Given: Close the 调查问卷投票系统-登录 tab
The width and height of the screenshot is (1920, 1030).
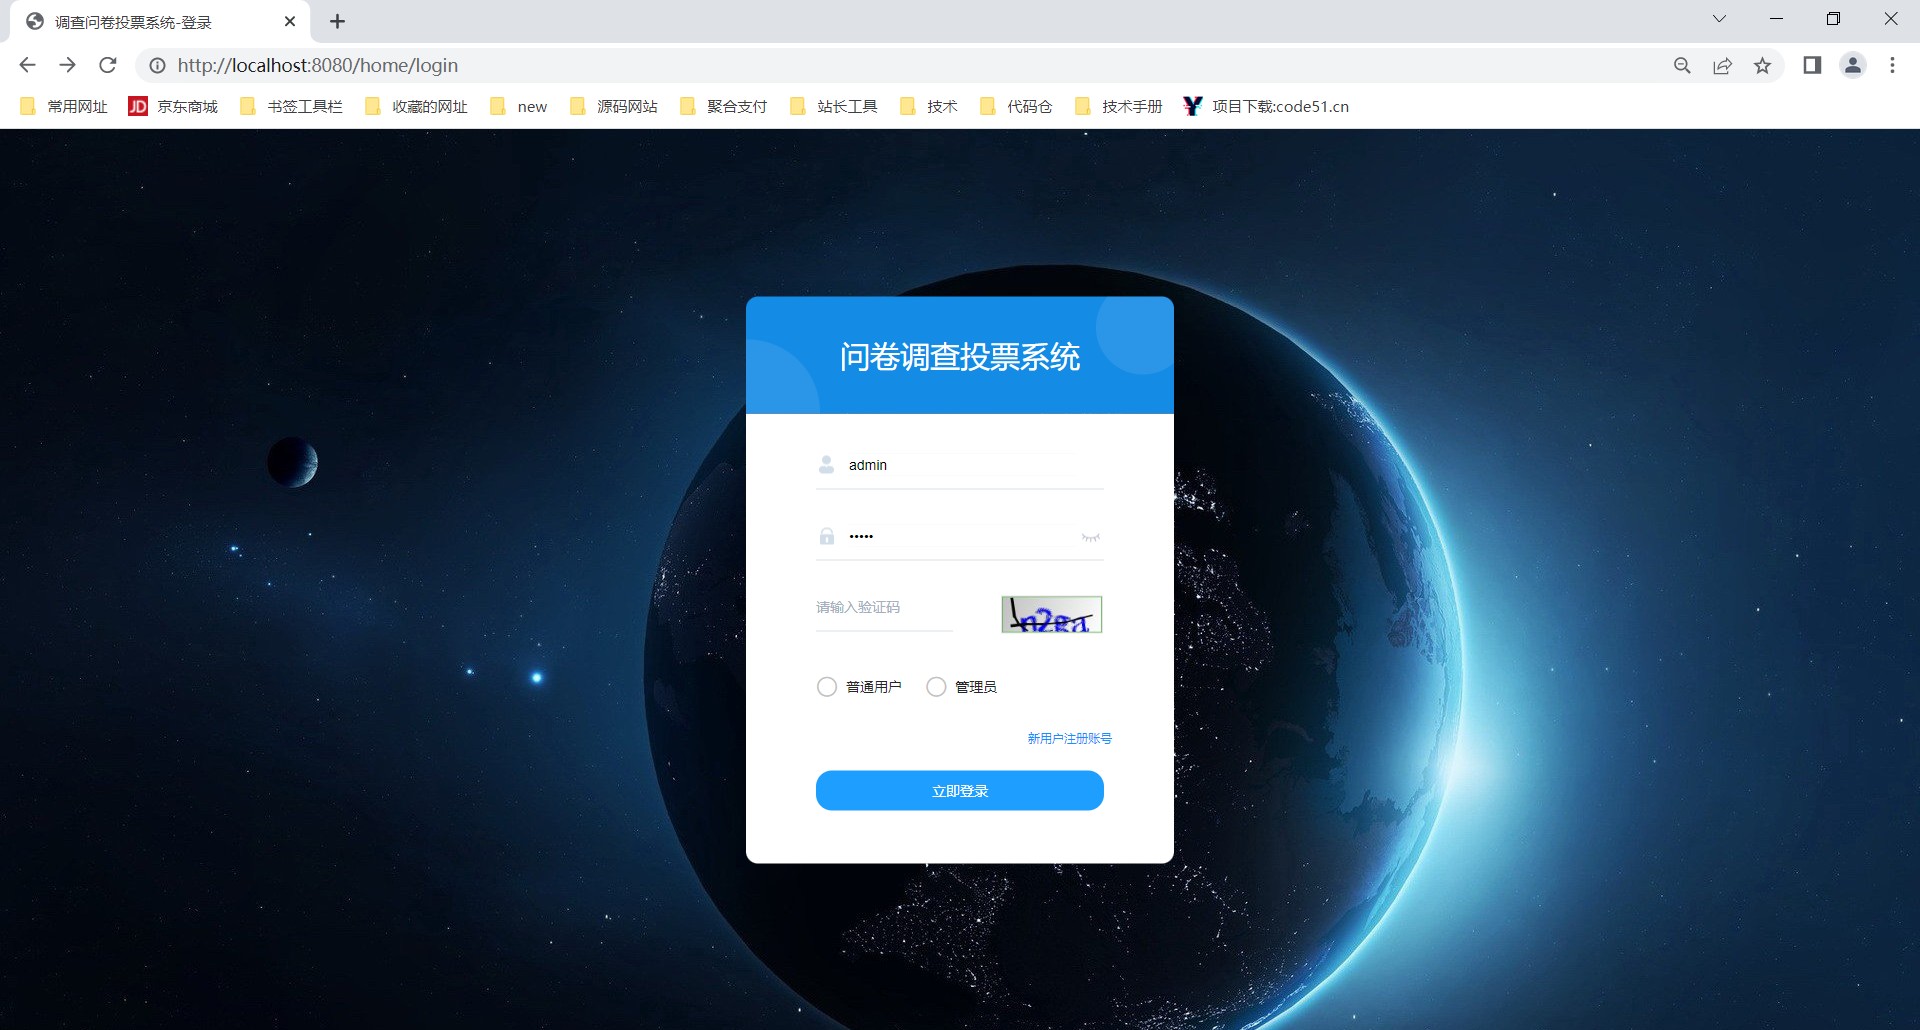Looking at the screenshot, I should pos(290,21).
